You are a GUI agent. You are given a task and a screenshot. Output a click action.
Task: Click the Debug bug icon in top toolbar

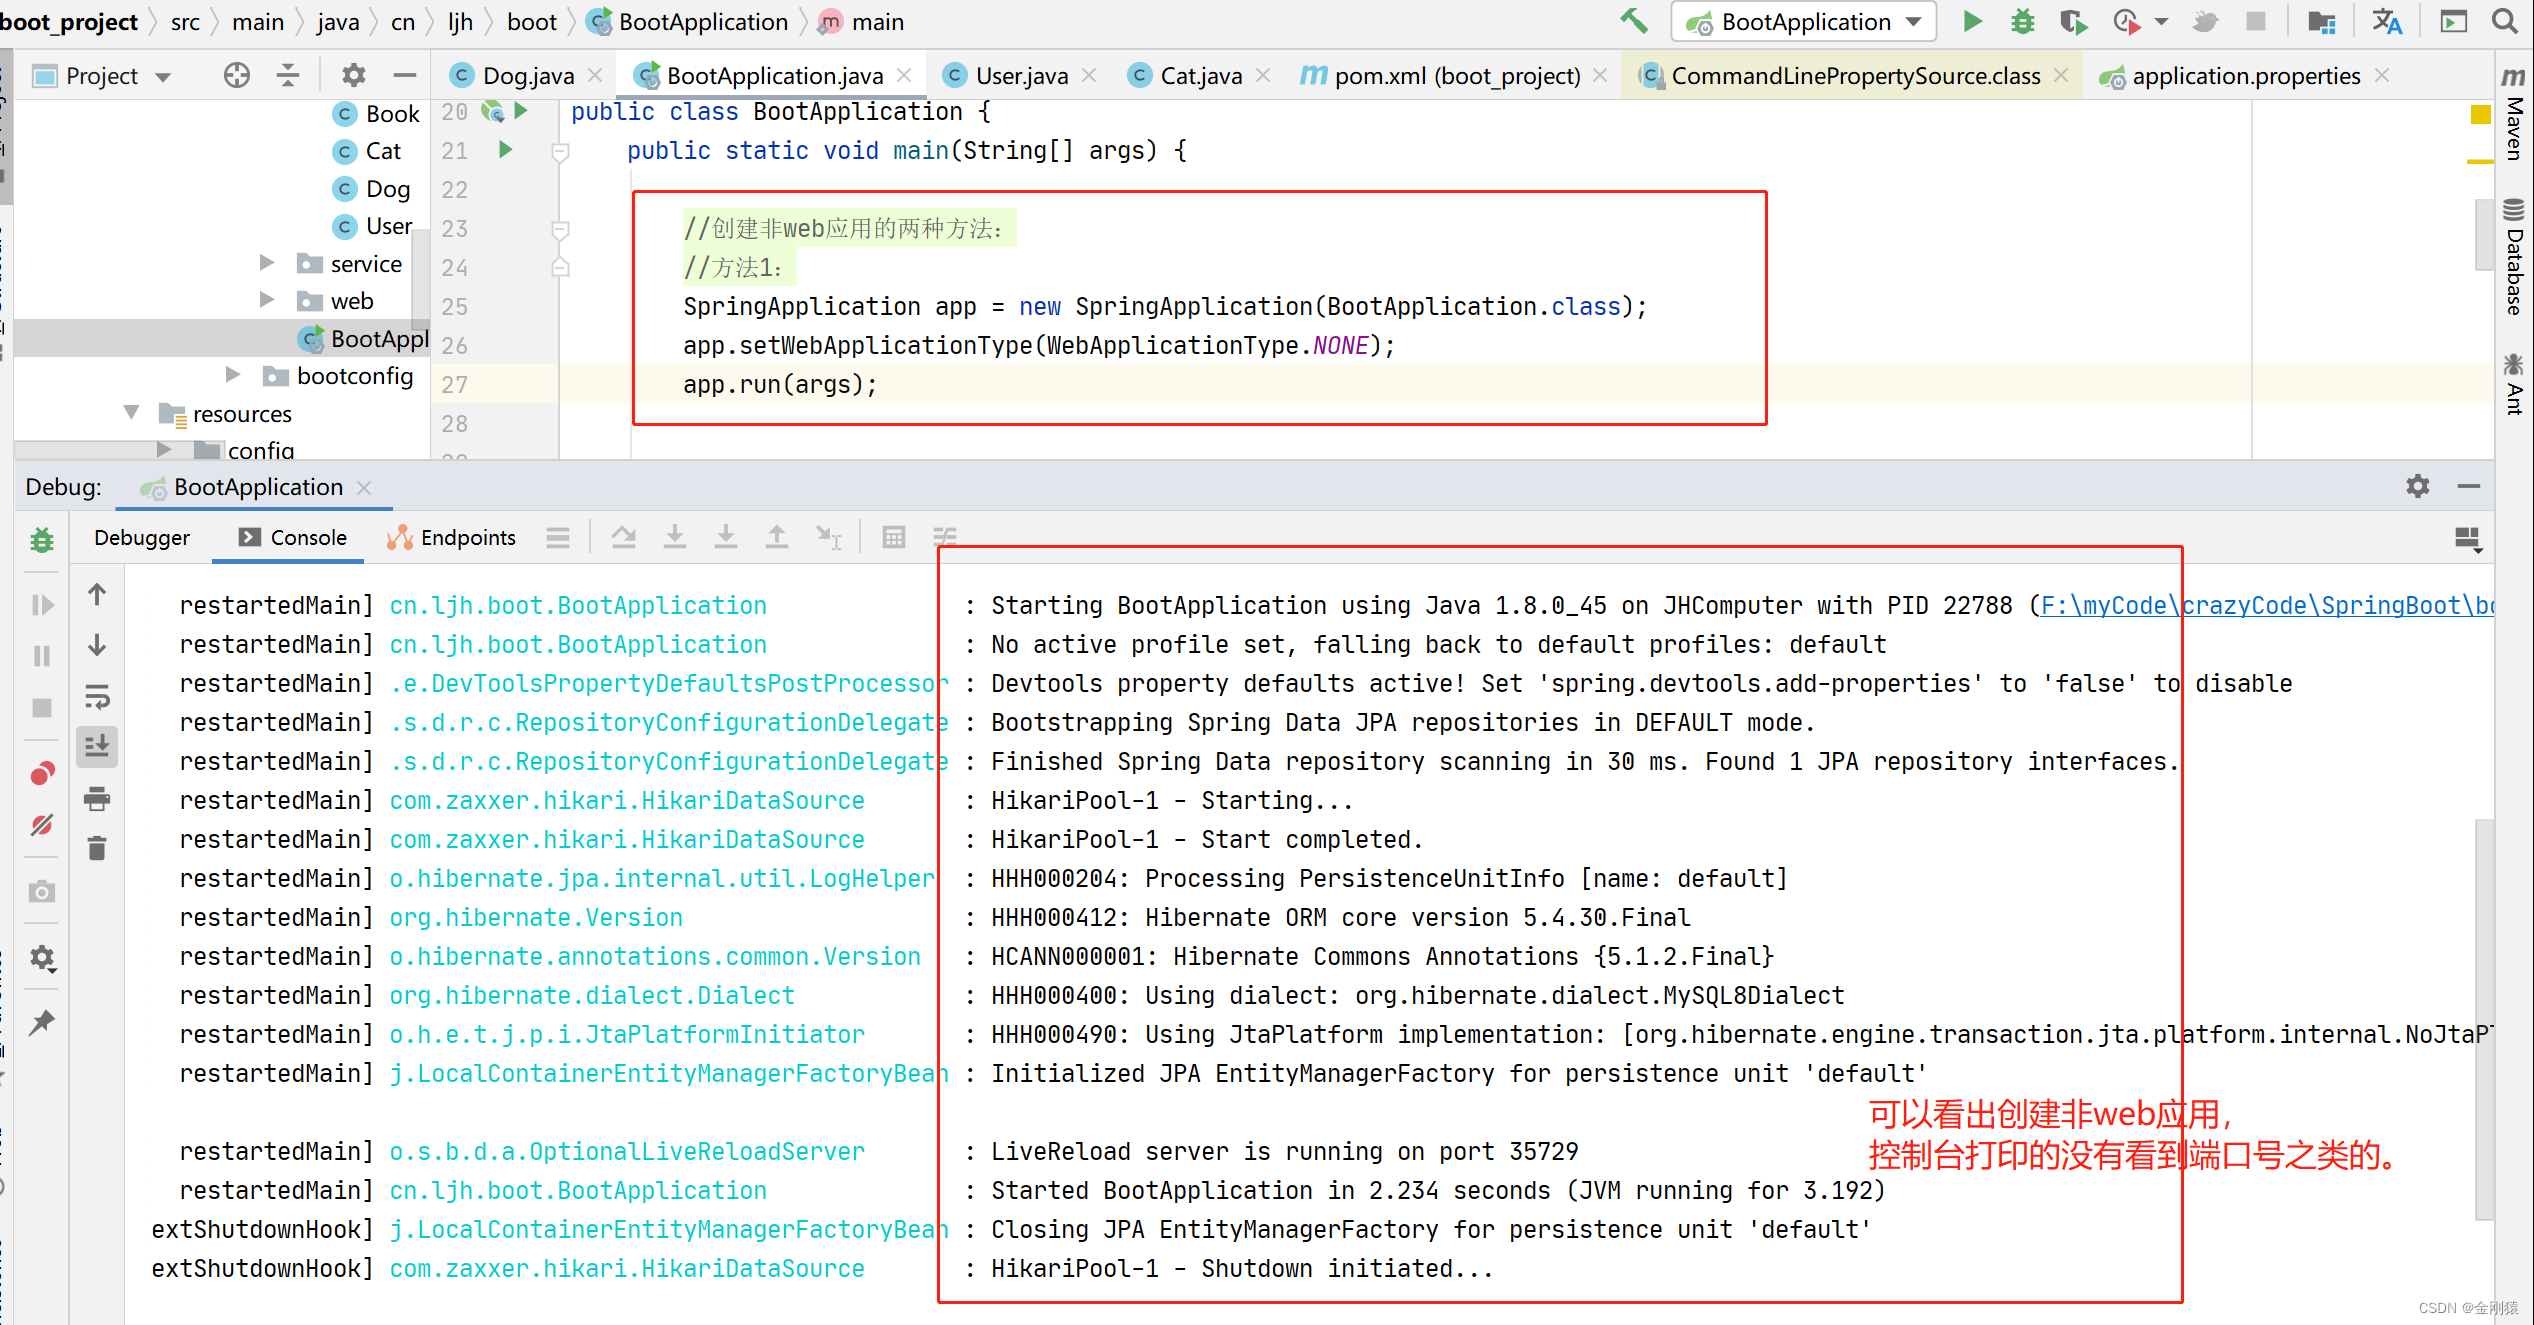click(x=2022, y=21)
